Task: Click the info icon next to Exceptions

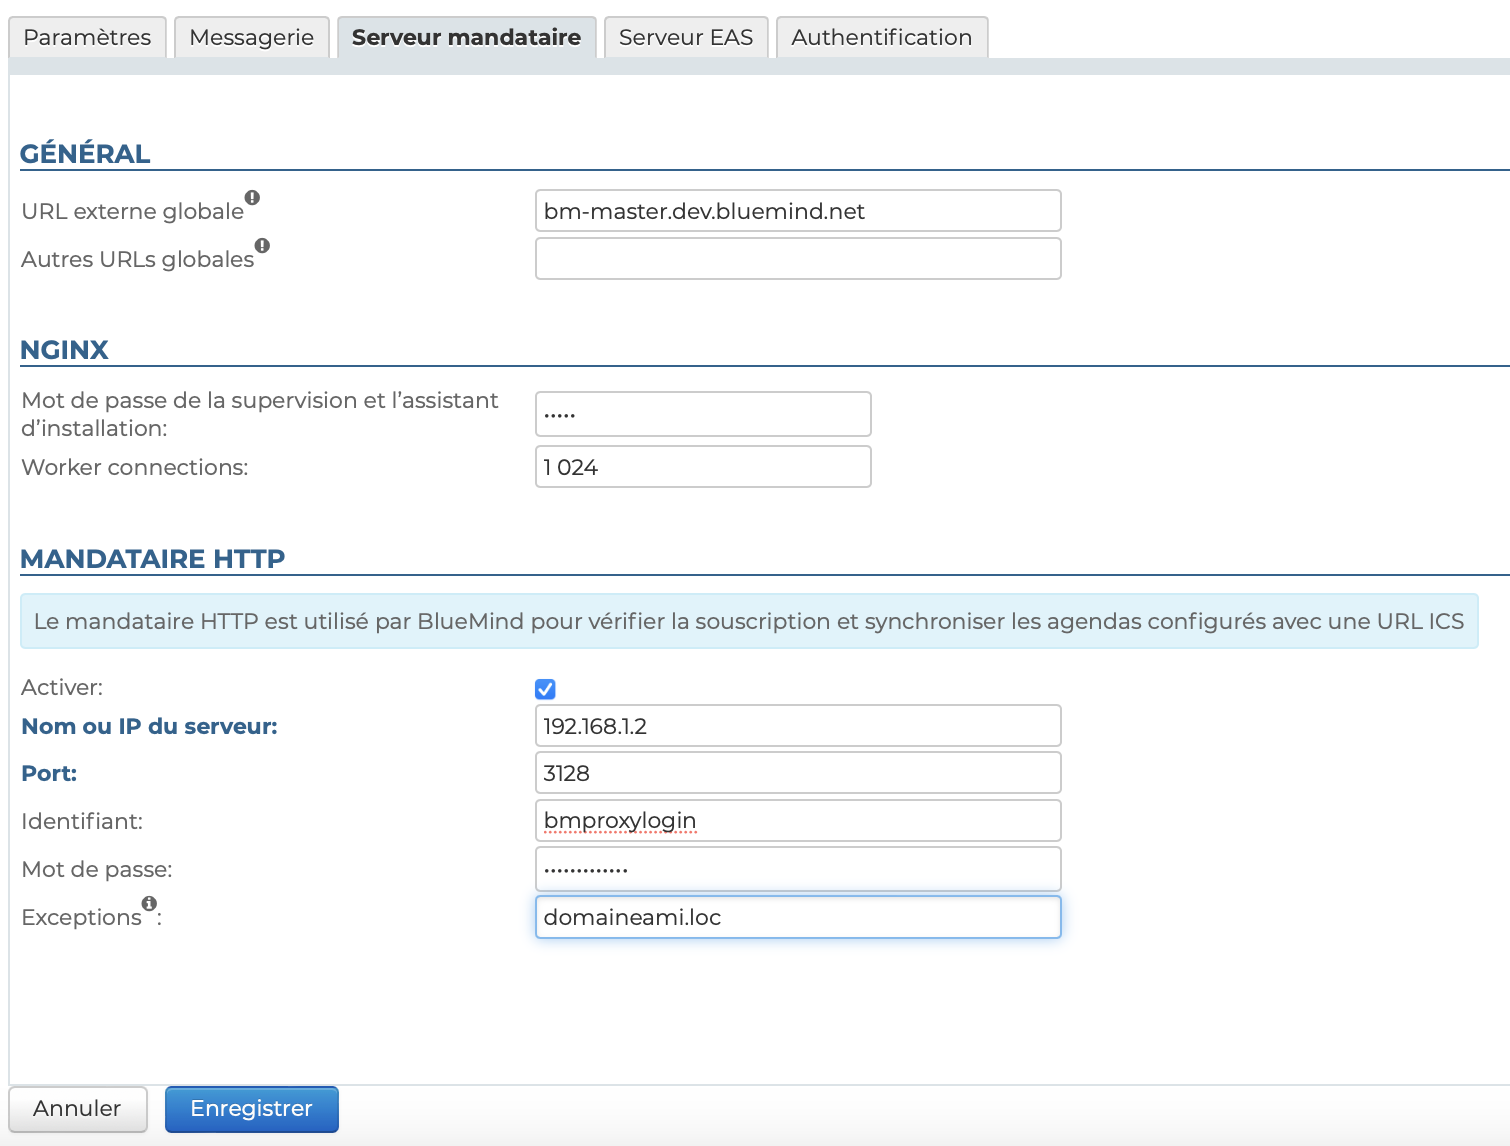Action: point(149,904)
